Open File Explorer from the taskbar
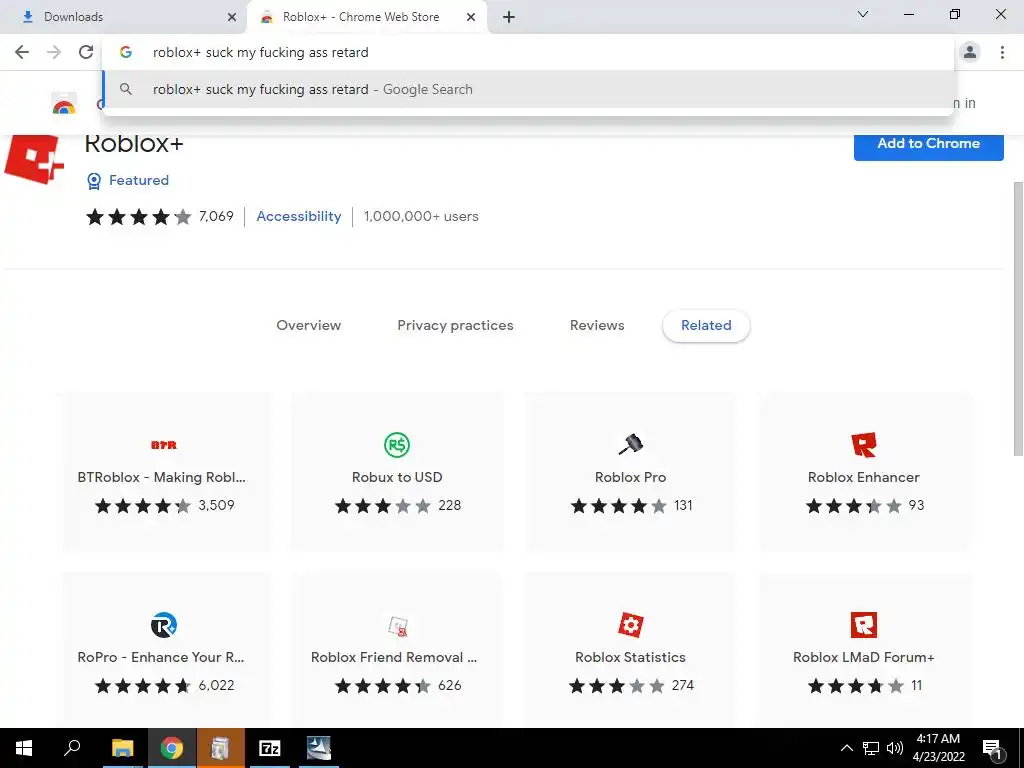This screenshot has height=768, width=1024. point(122,748)
